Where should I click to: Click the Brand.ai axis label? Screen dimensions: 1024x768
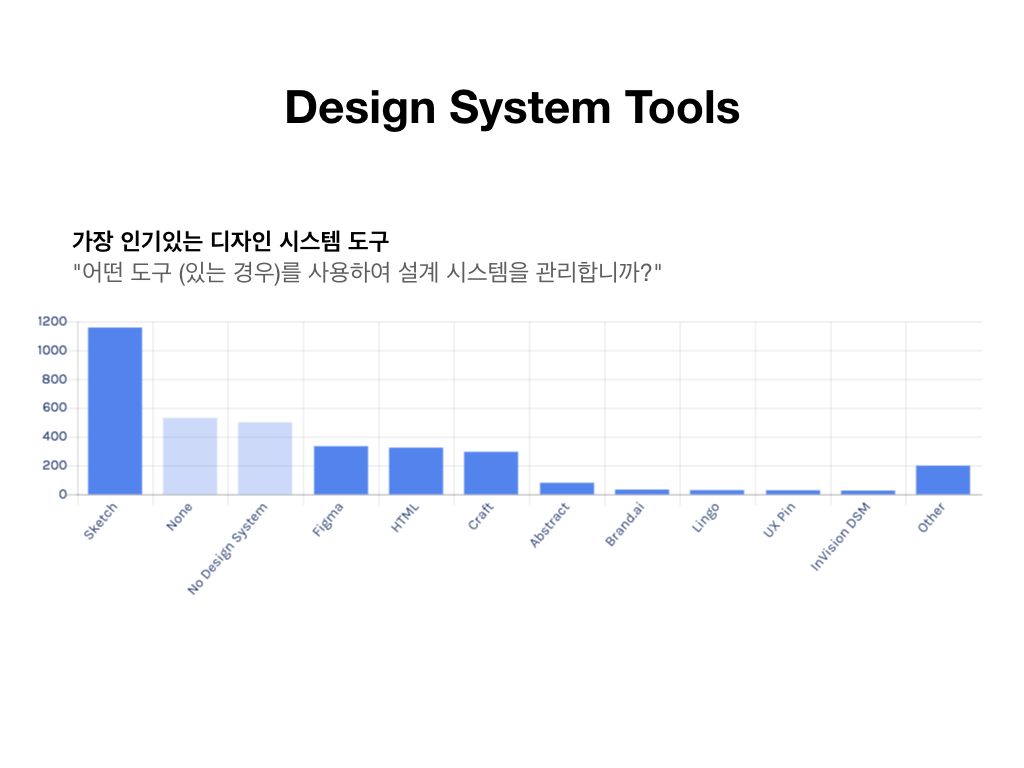click(x=624, y=525)
